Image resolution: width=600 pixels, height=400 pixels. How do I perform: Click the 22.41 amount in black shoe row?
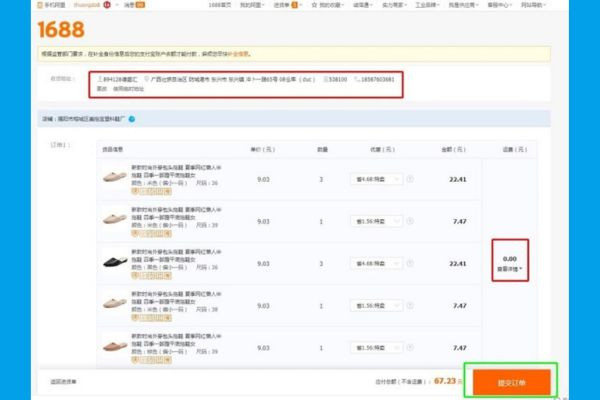[458, 263]
